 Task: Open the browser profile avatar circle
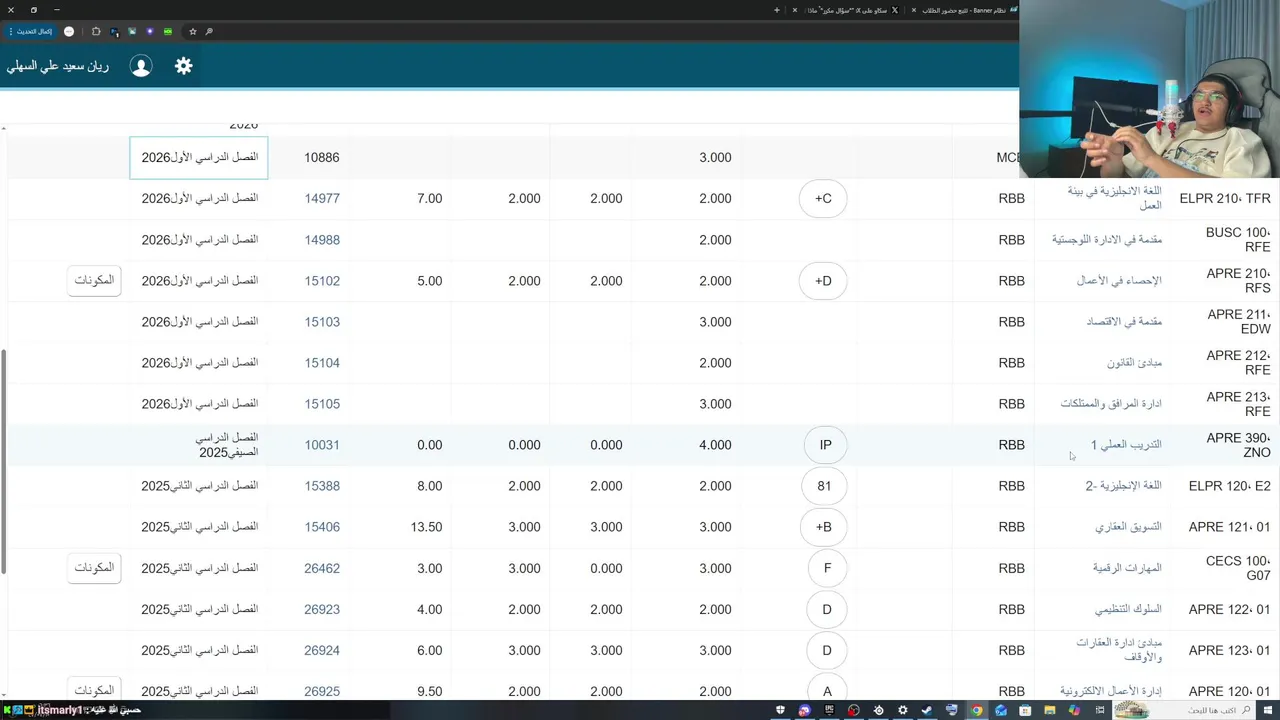click(69, 31)
